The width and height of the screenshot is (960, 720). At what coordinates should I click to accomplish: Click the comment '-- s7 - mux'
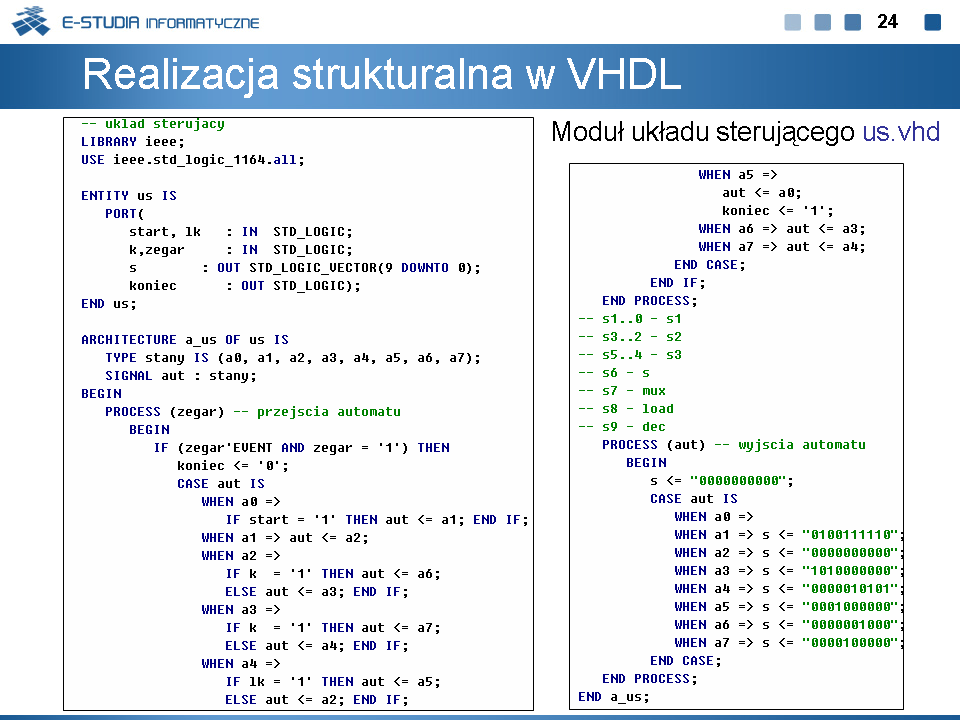click(621, 391)
